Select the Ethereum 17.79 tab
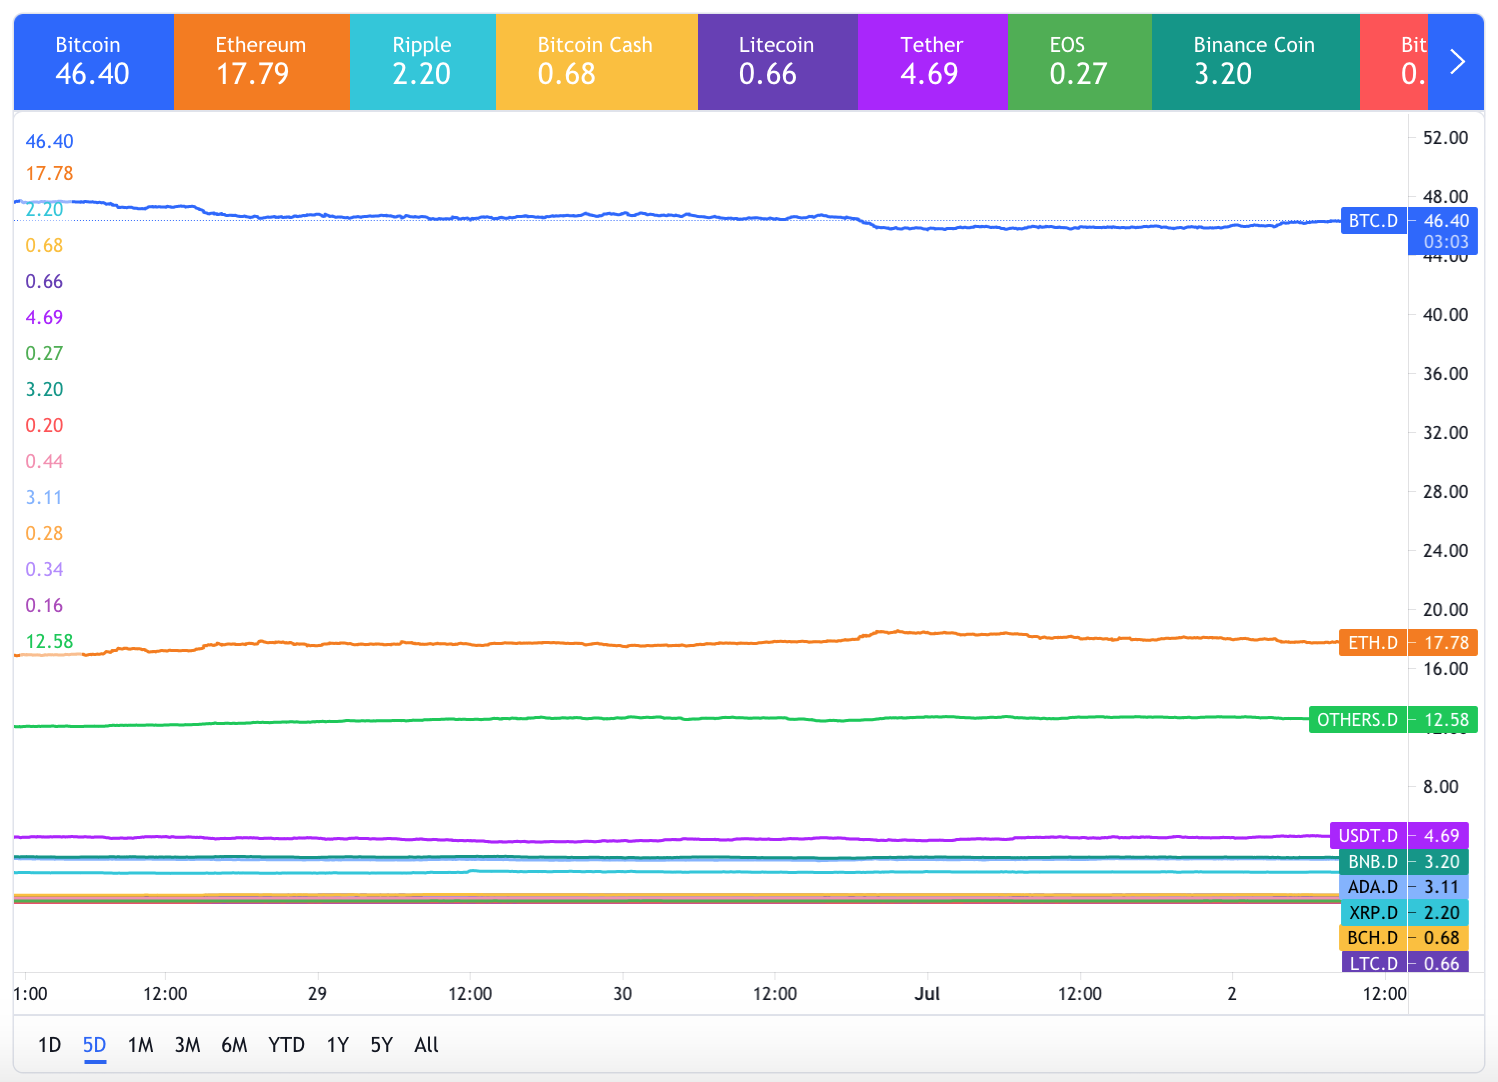Viewport: 1498px width, 1082px height. (261, 62)
